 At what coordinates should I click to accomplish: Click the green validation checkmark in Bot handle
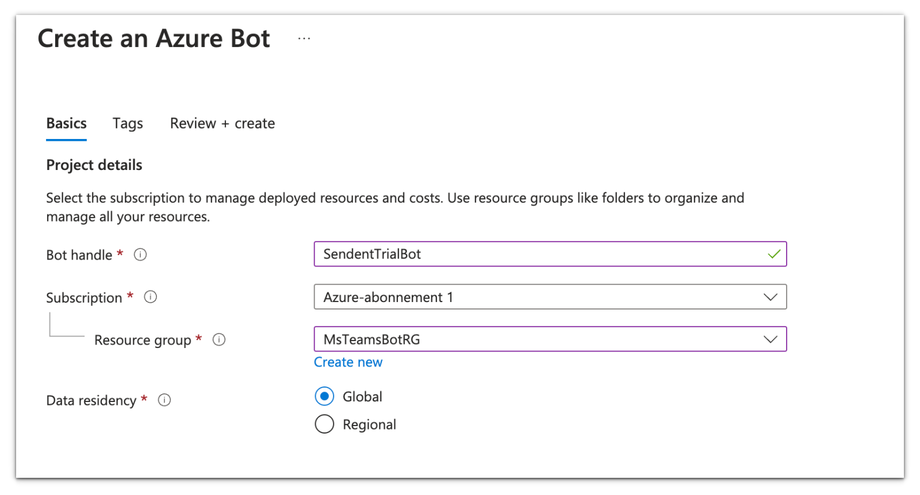773,254
